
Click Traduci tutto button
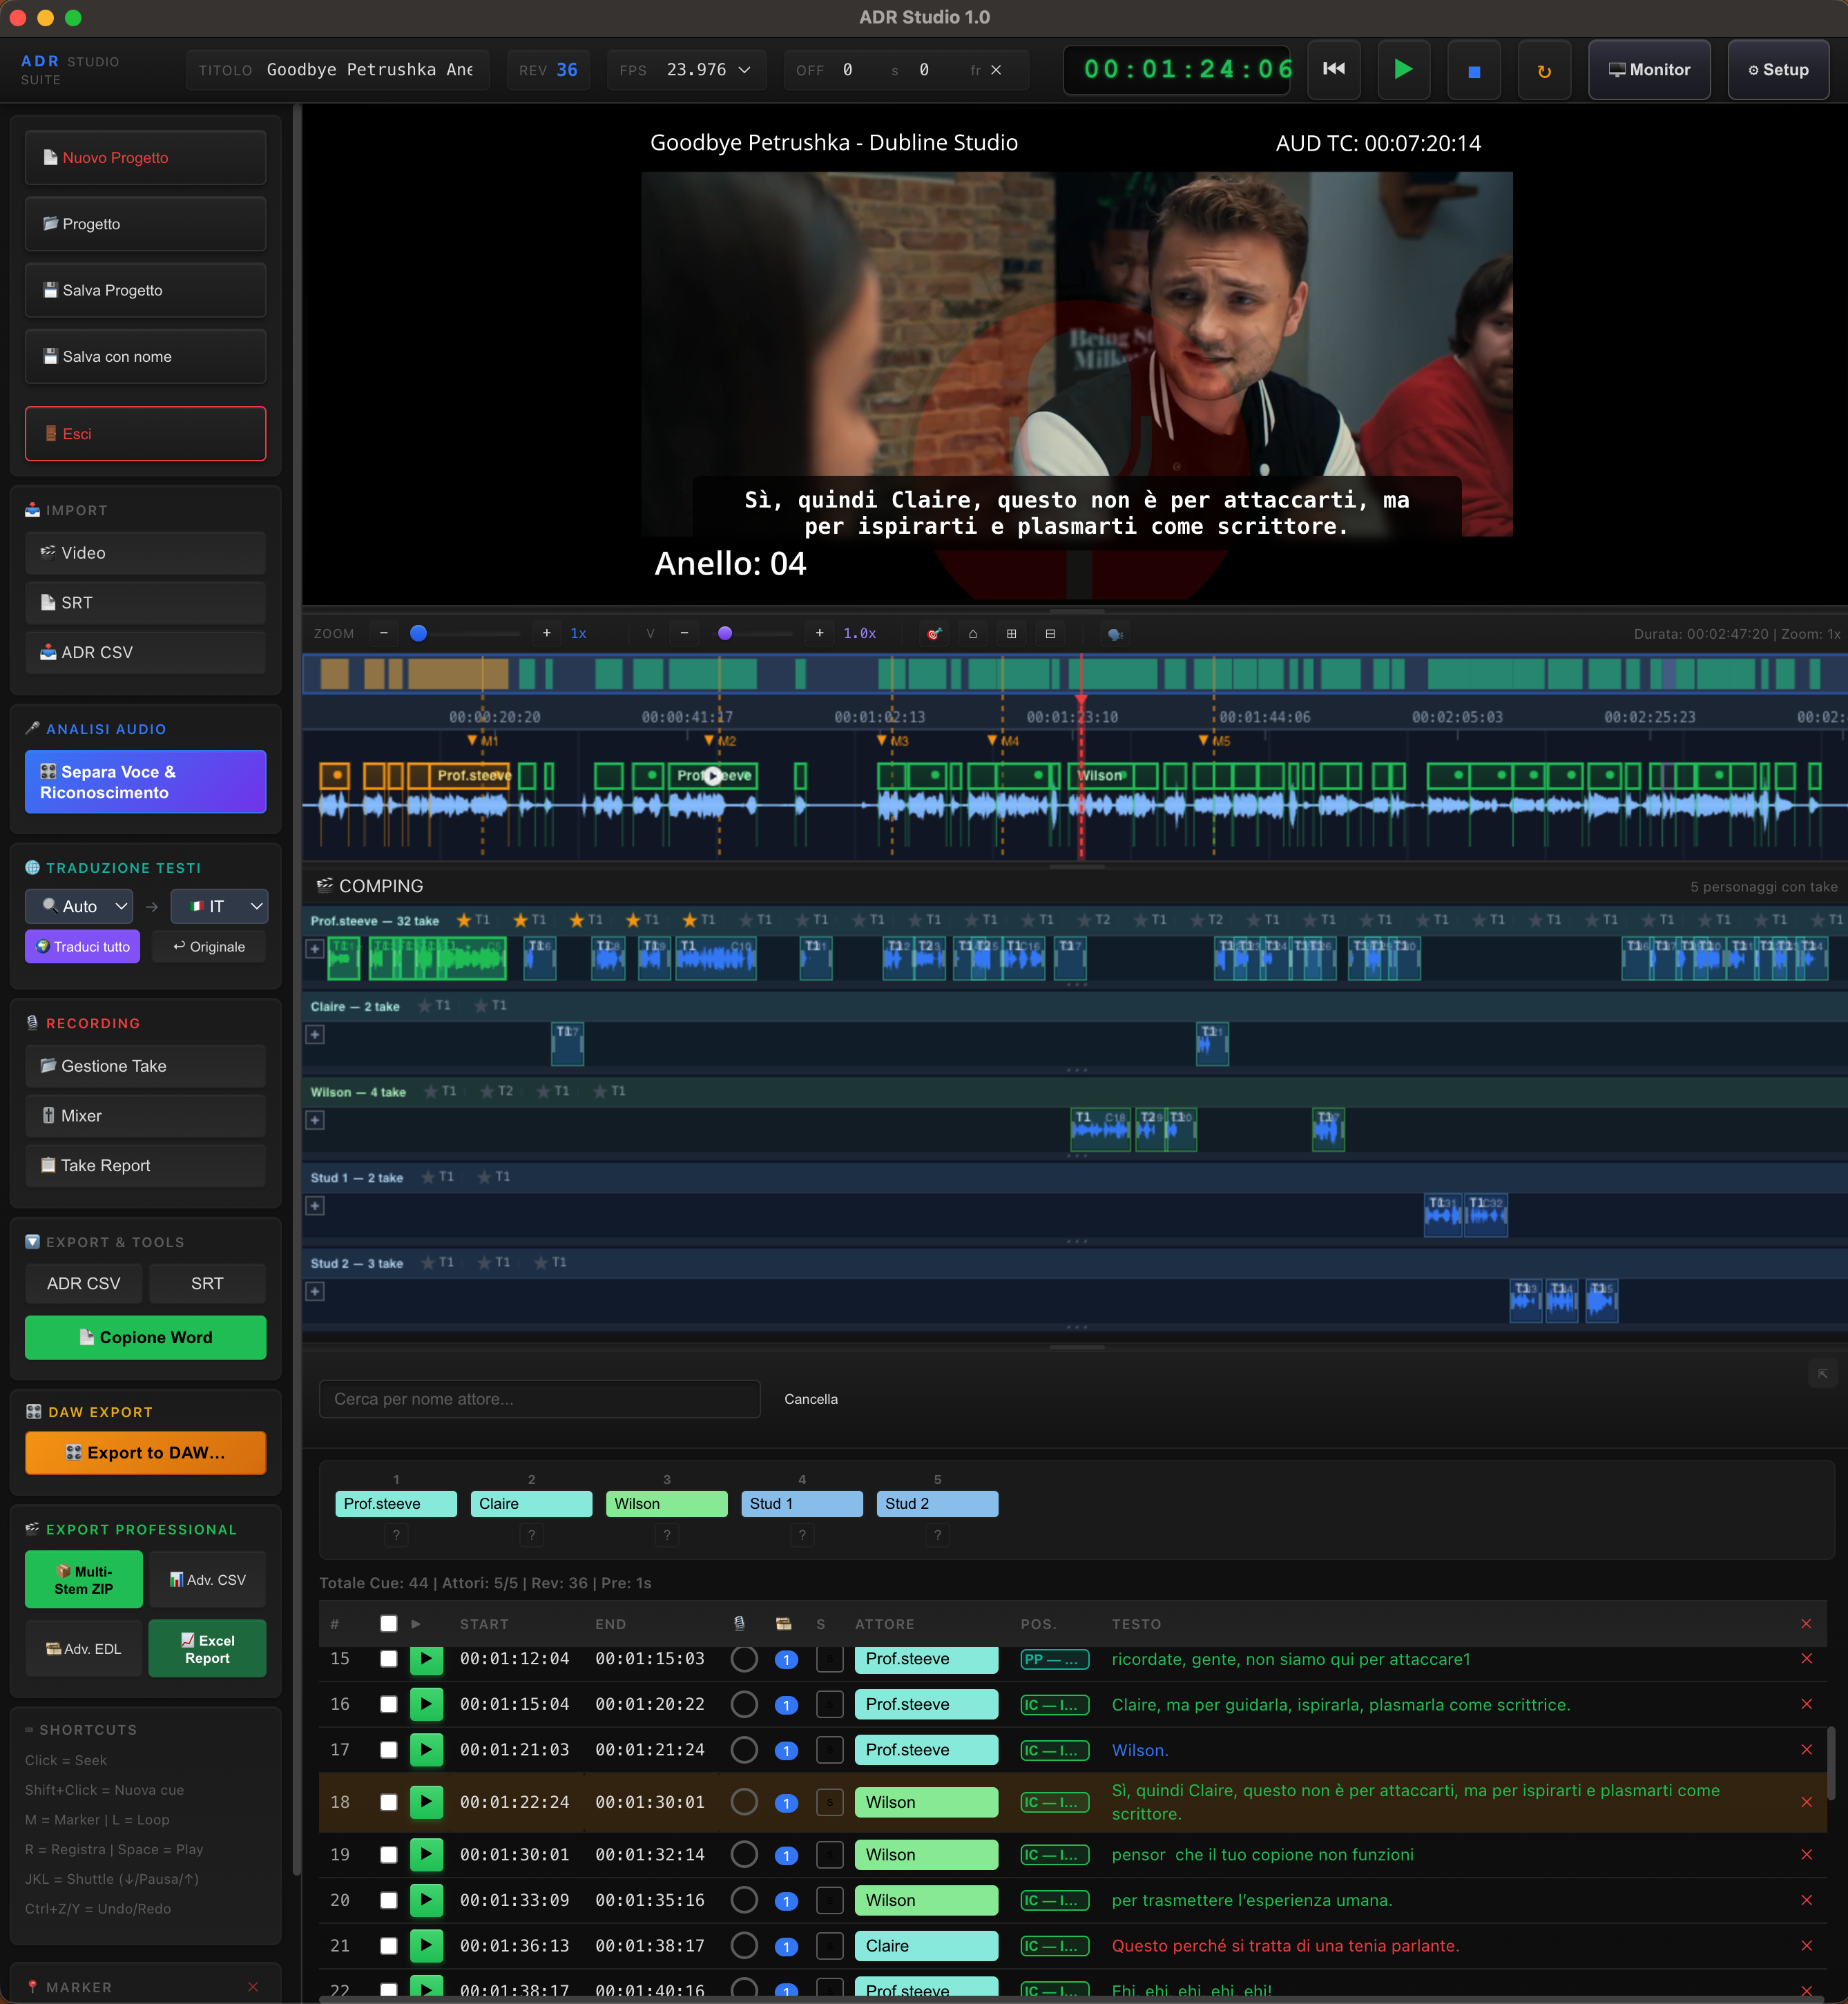(x=83, y=946)
